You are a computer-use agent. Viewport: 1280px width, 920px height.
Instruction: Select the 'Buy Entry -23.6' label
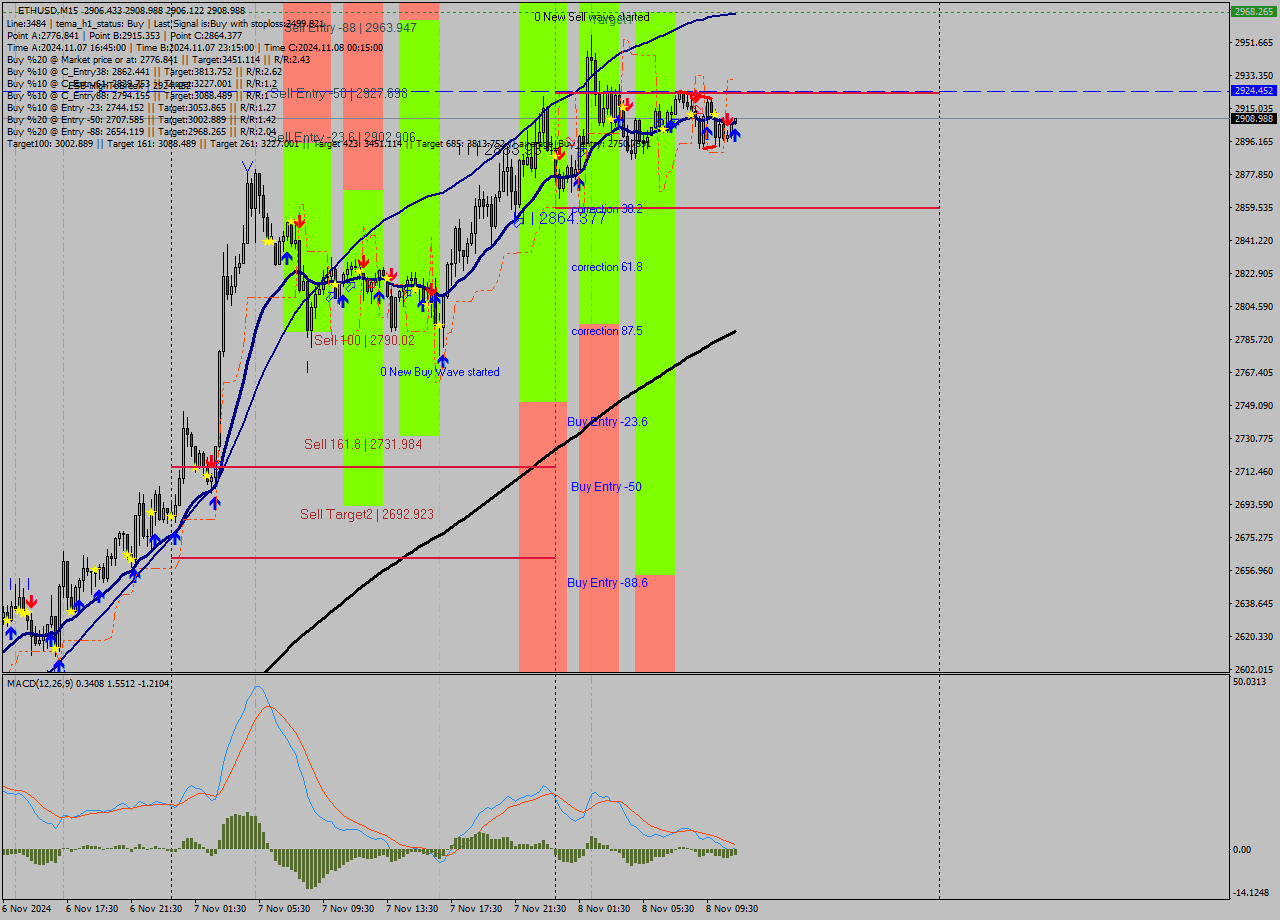(607, 422)
